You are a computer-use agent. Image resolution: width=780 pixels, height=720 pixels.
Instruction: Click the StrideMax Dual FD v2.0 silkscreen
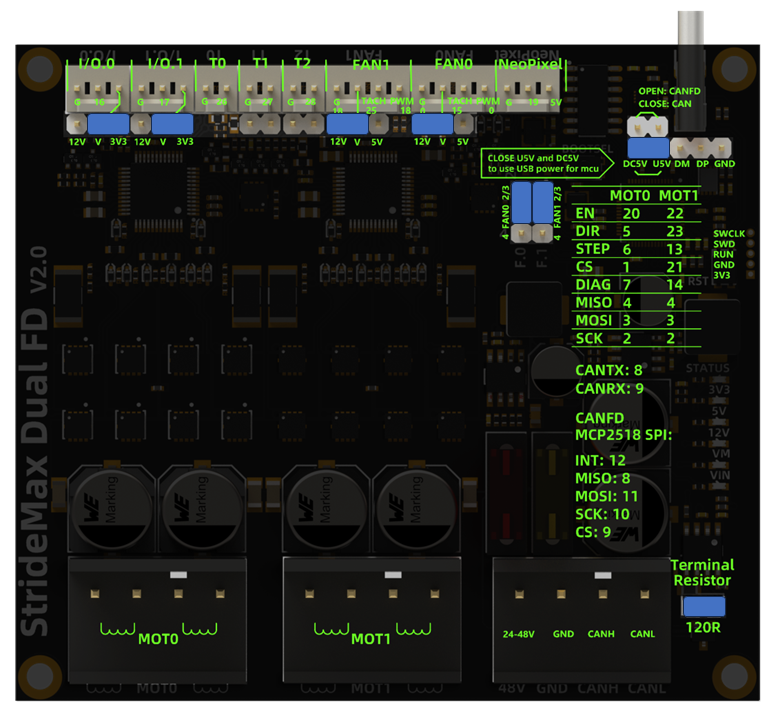point(35,441)
